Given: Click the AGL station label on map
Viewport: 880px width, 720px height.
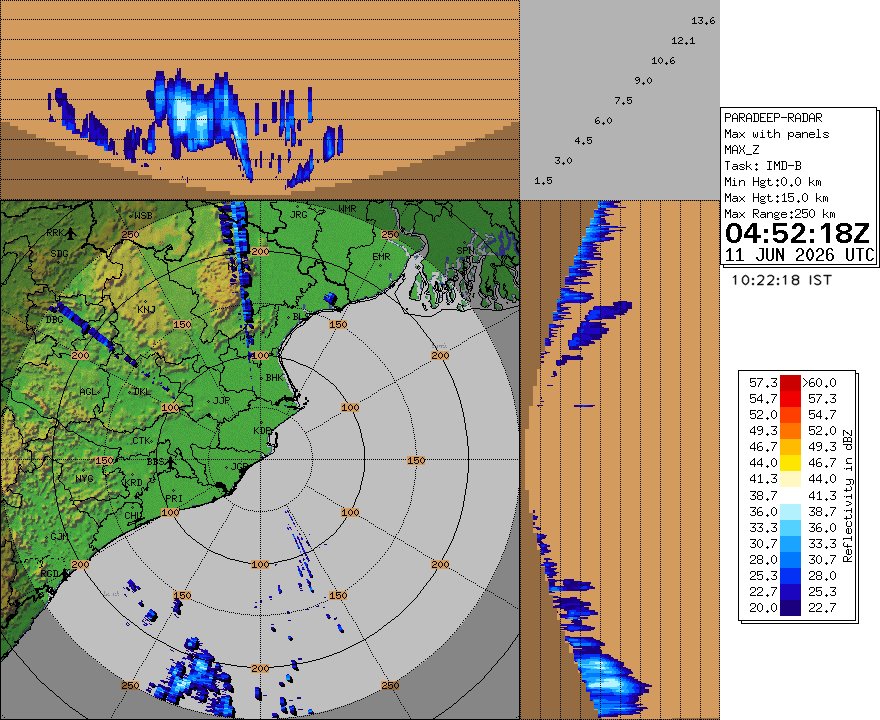Looking at the screenshot, I should (x=88, y=391).
